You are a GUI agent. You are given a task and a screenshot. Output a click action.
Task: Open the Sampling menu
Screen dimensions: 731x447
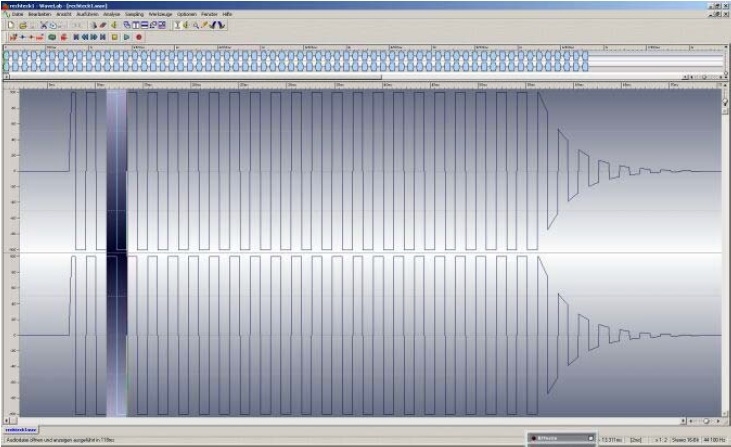point(134,14)
